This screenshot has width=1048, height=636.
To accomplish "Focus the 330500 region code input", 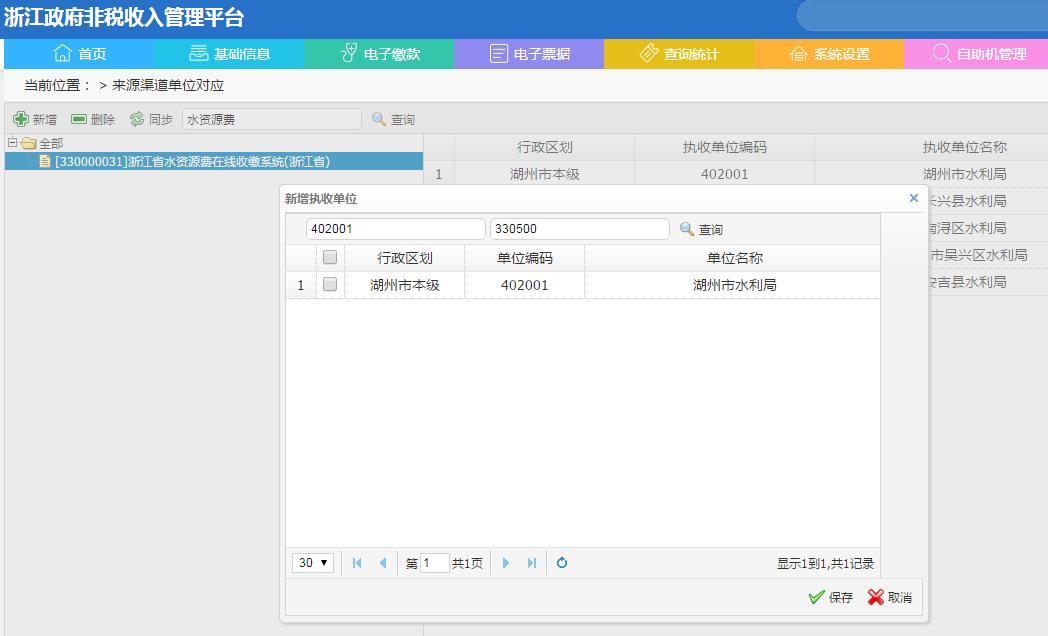I will point(579,228).
